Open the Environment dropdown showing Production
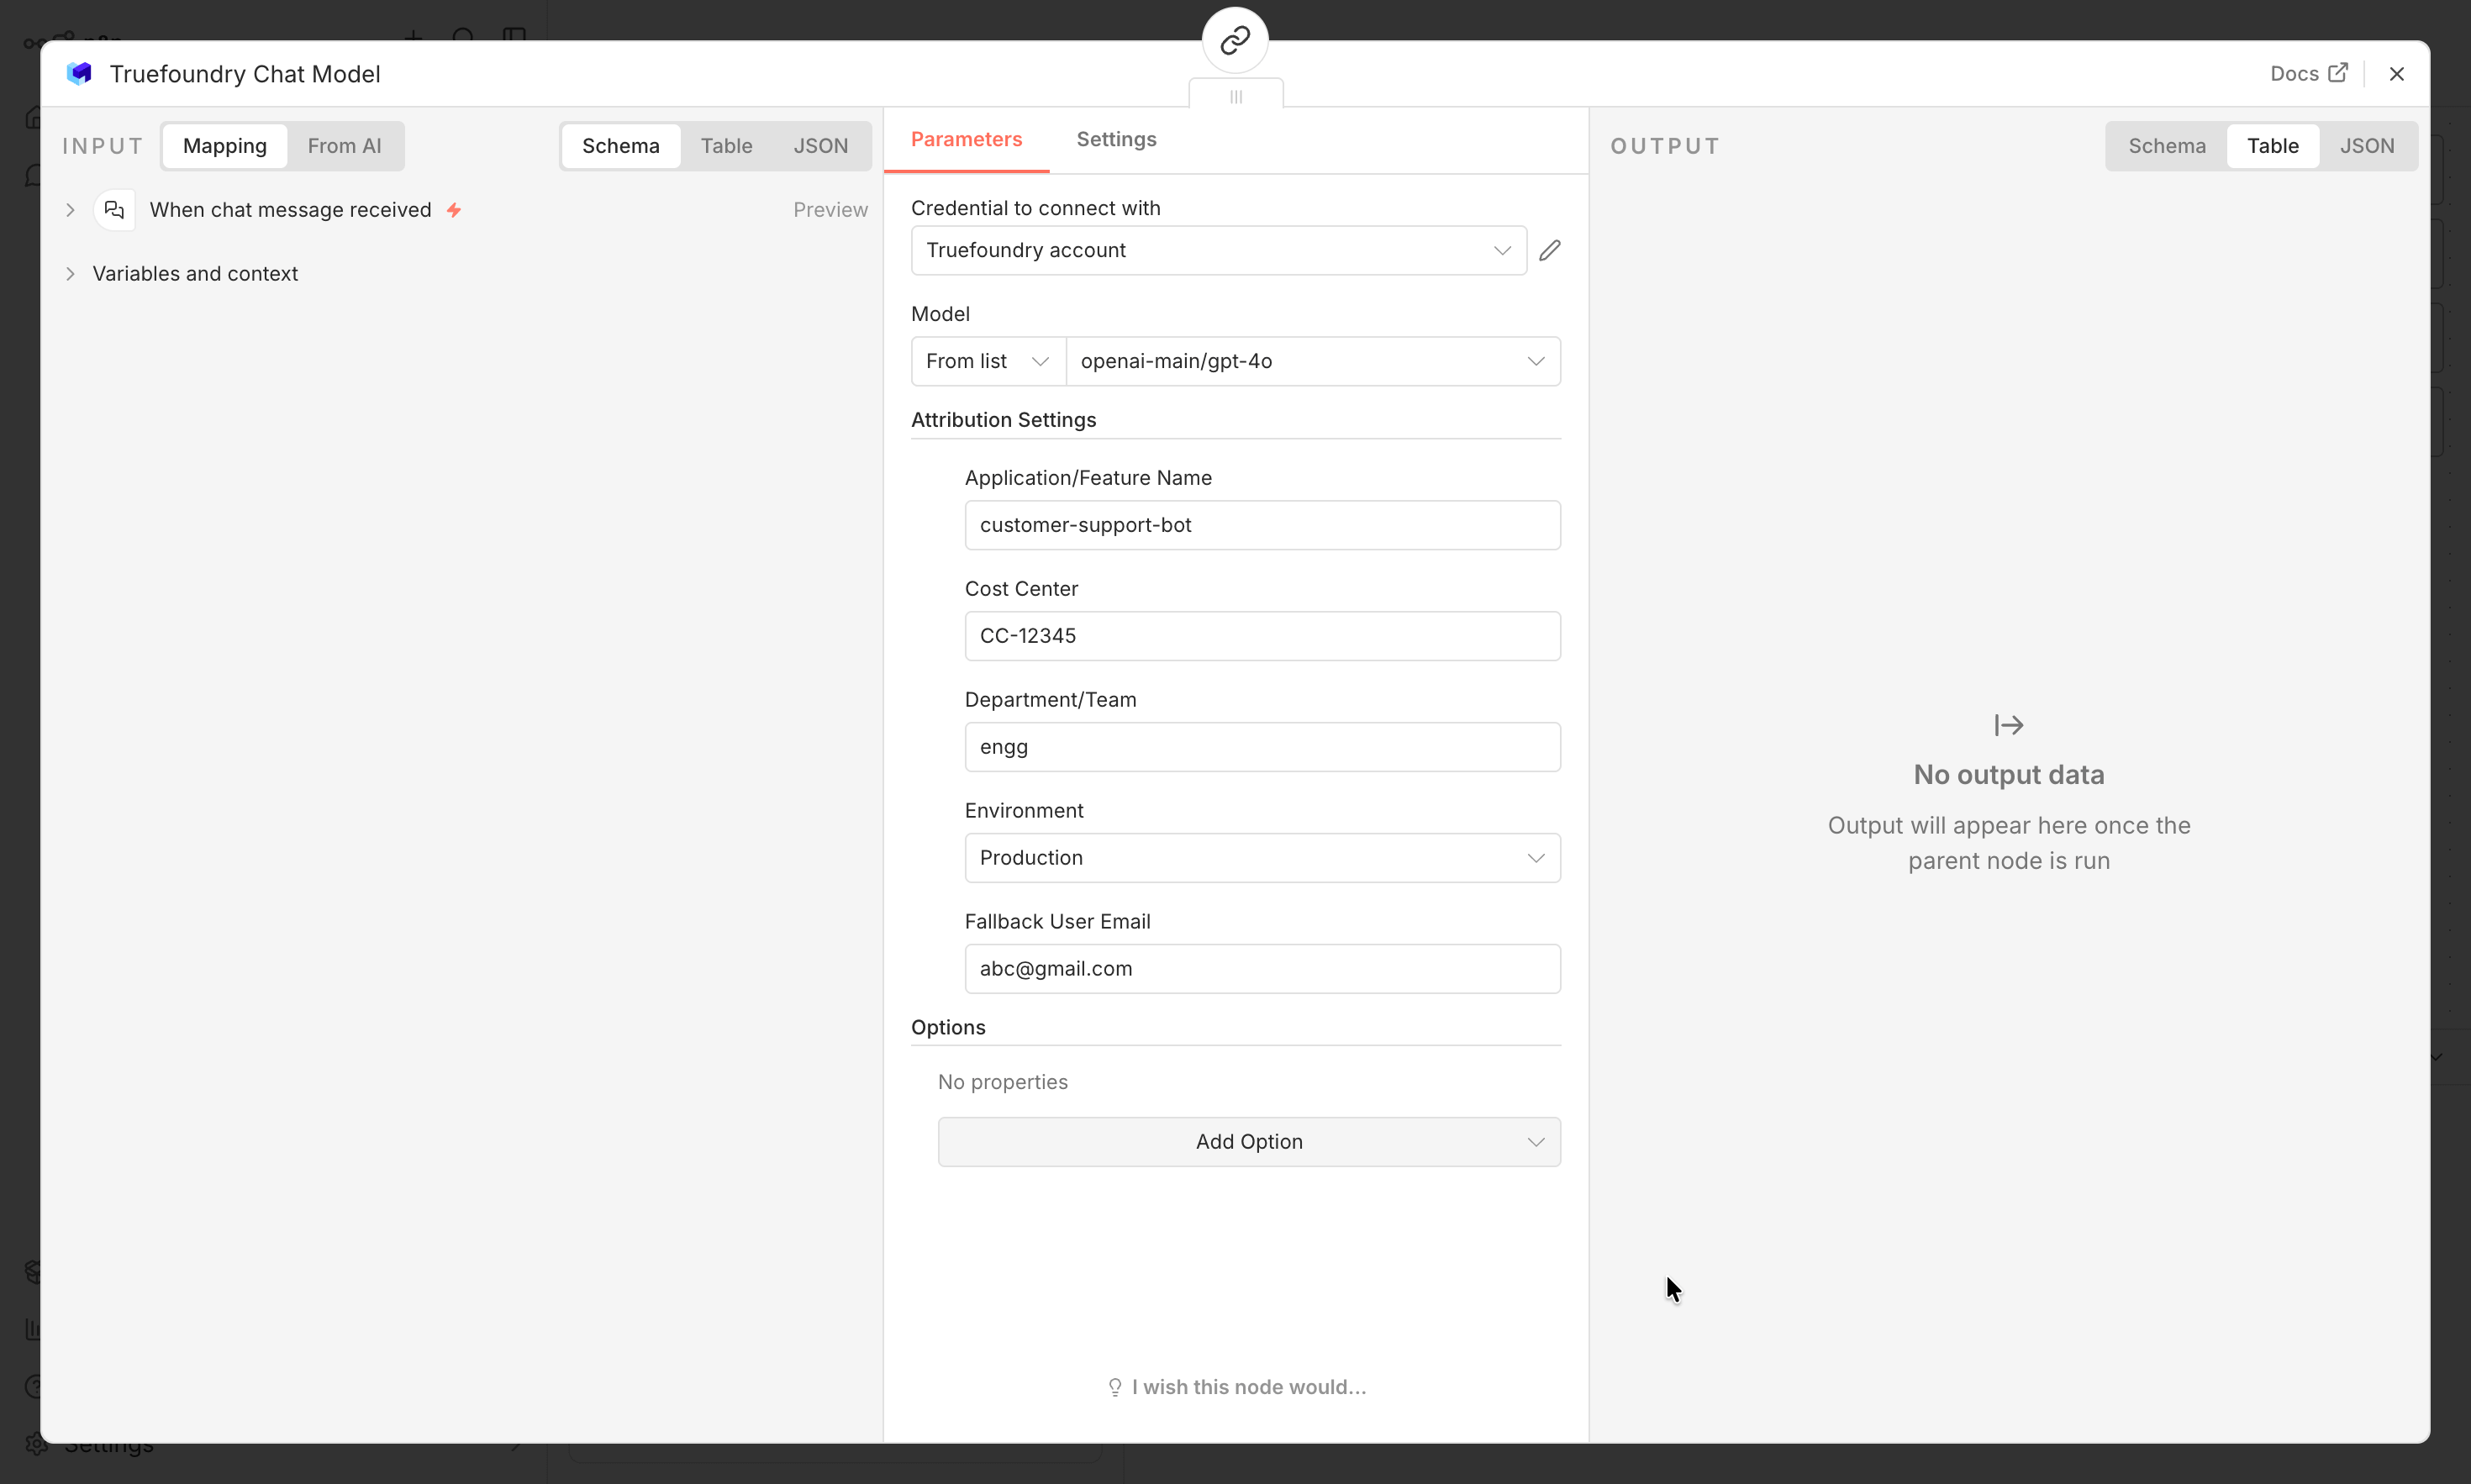Screen dimensions: 2471x1484 pos(1261,857)
